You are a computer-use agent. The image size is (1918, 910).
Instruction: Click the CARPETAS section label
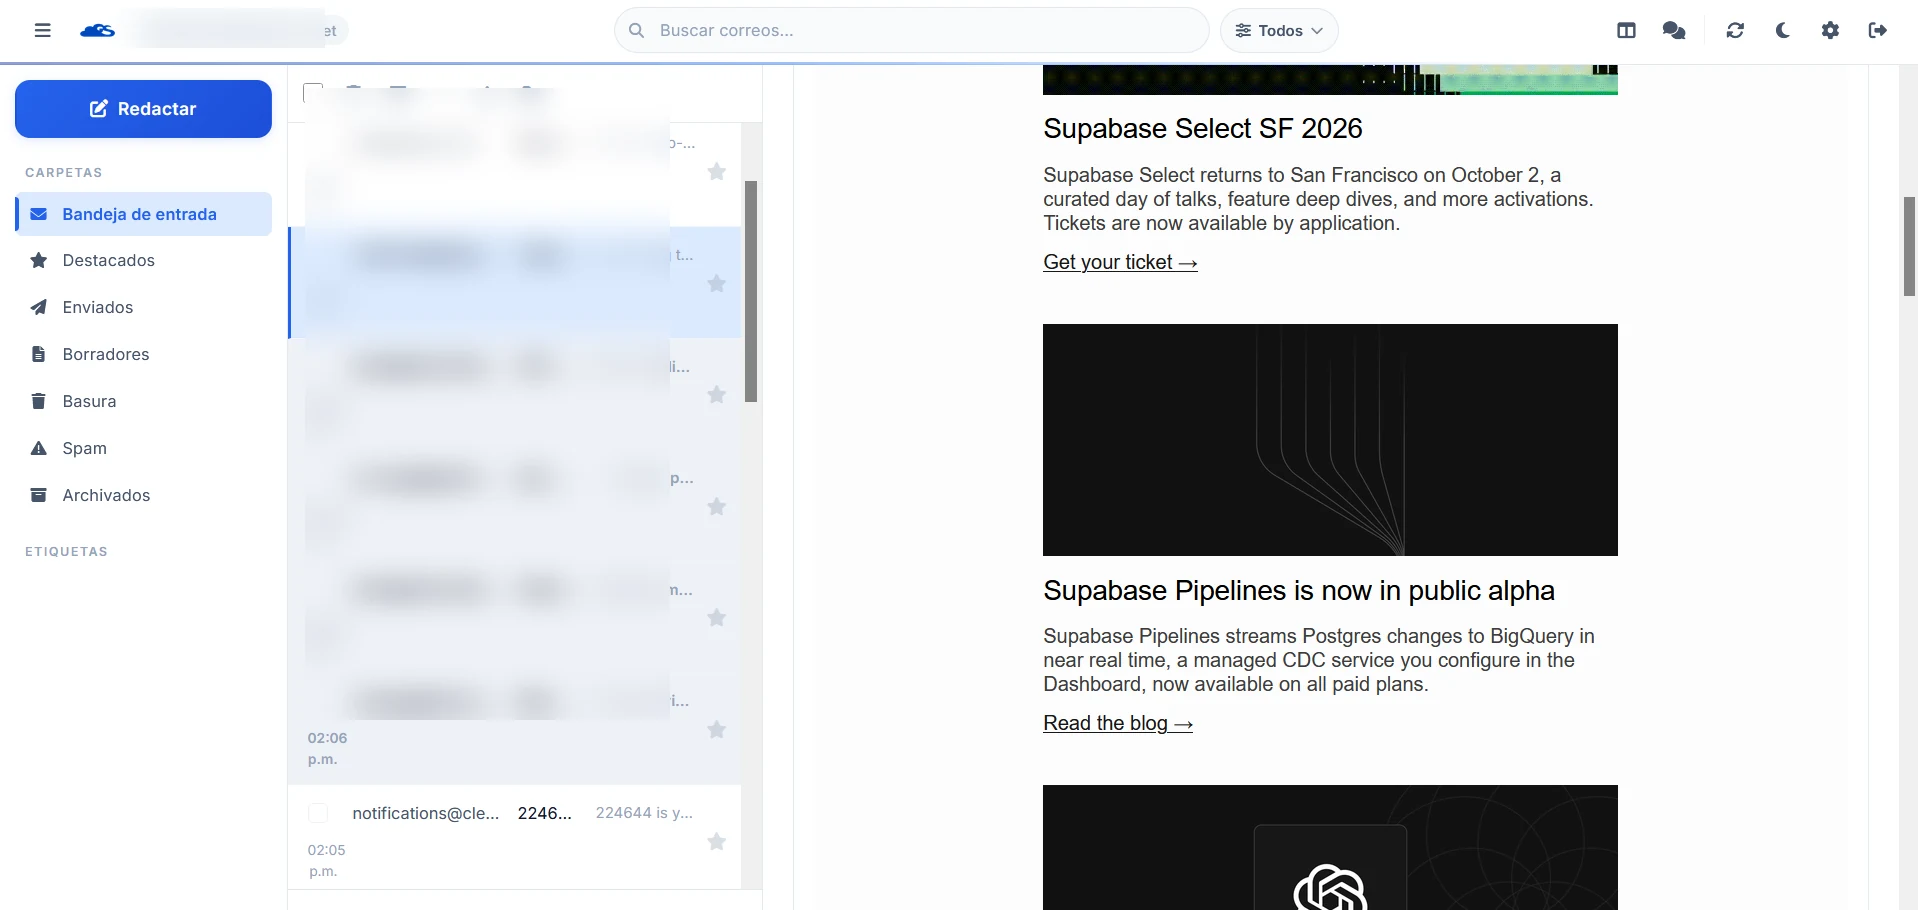[64, 172]
